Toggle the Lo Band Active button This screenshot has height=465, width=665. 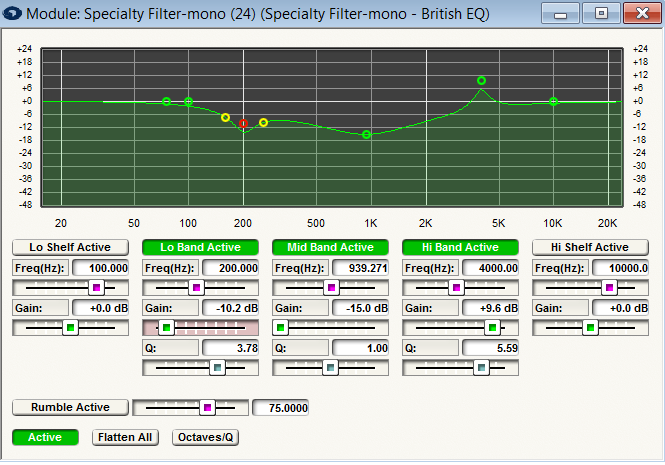point(200,247)
